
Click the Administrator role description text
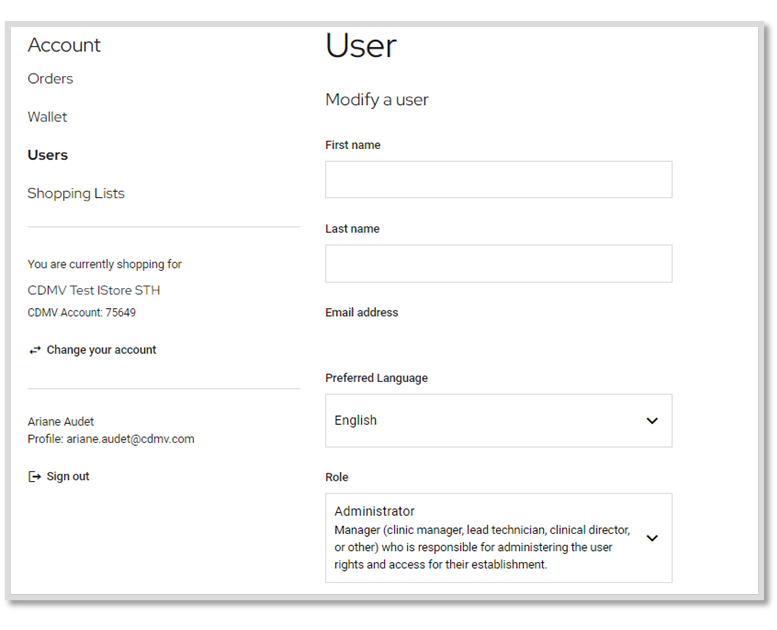pos(482,547)
